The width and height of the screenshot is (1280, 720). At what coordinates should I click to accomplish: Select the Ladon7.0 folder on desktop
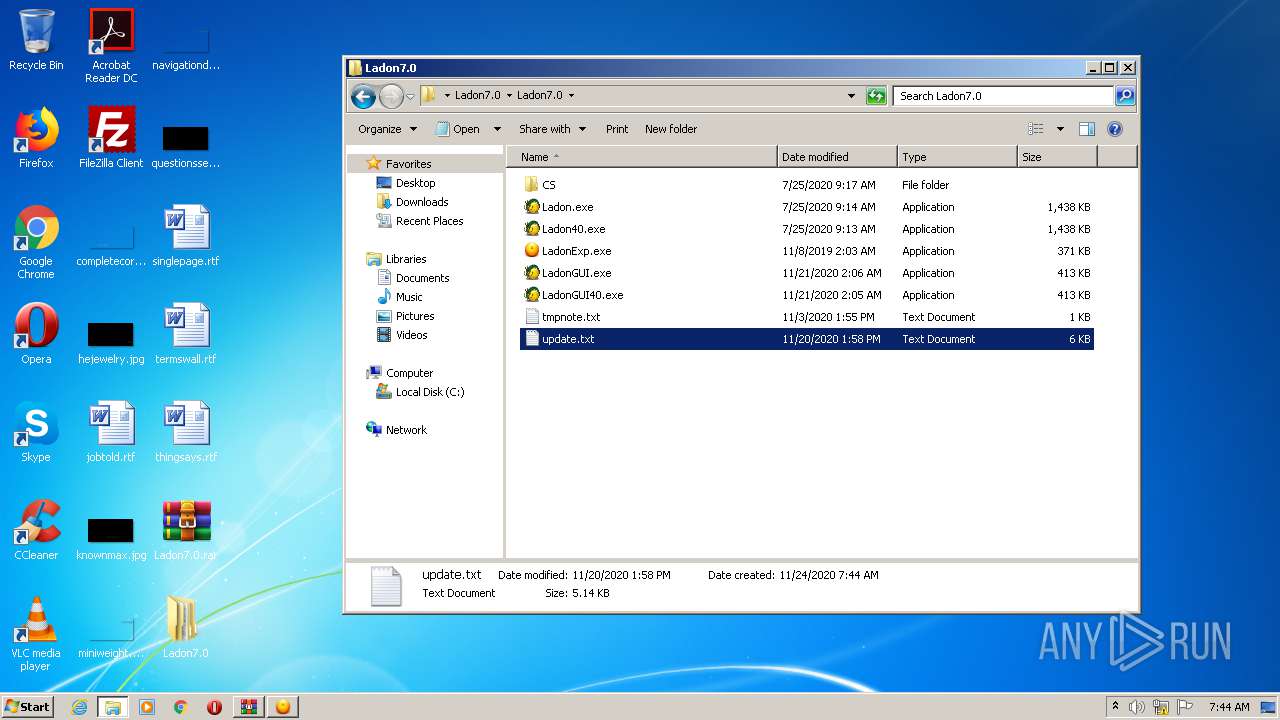point(186,628)
